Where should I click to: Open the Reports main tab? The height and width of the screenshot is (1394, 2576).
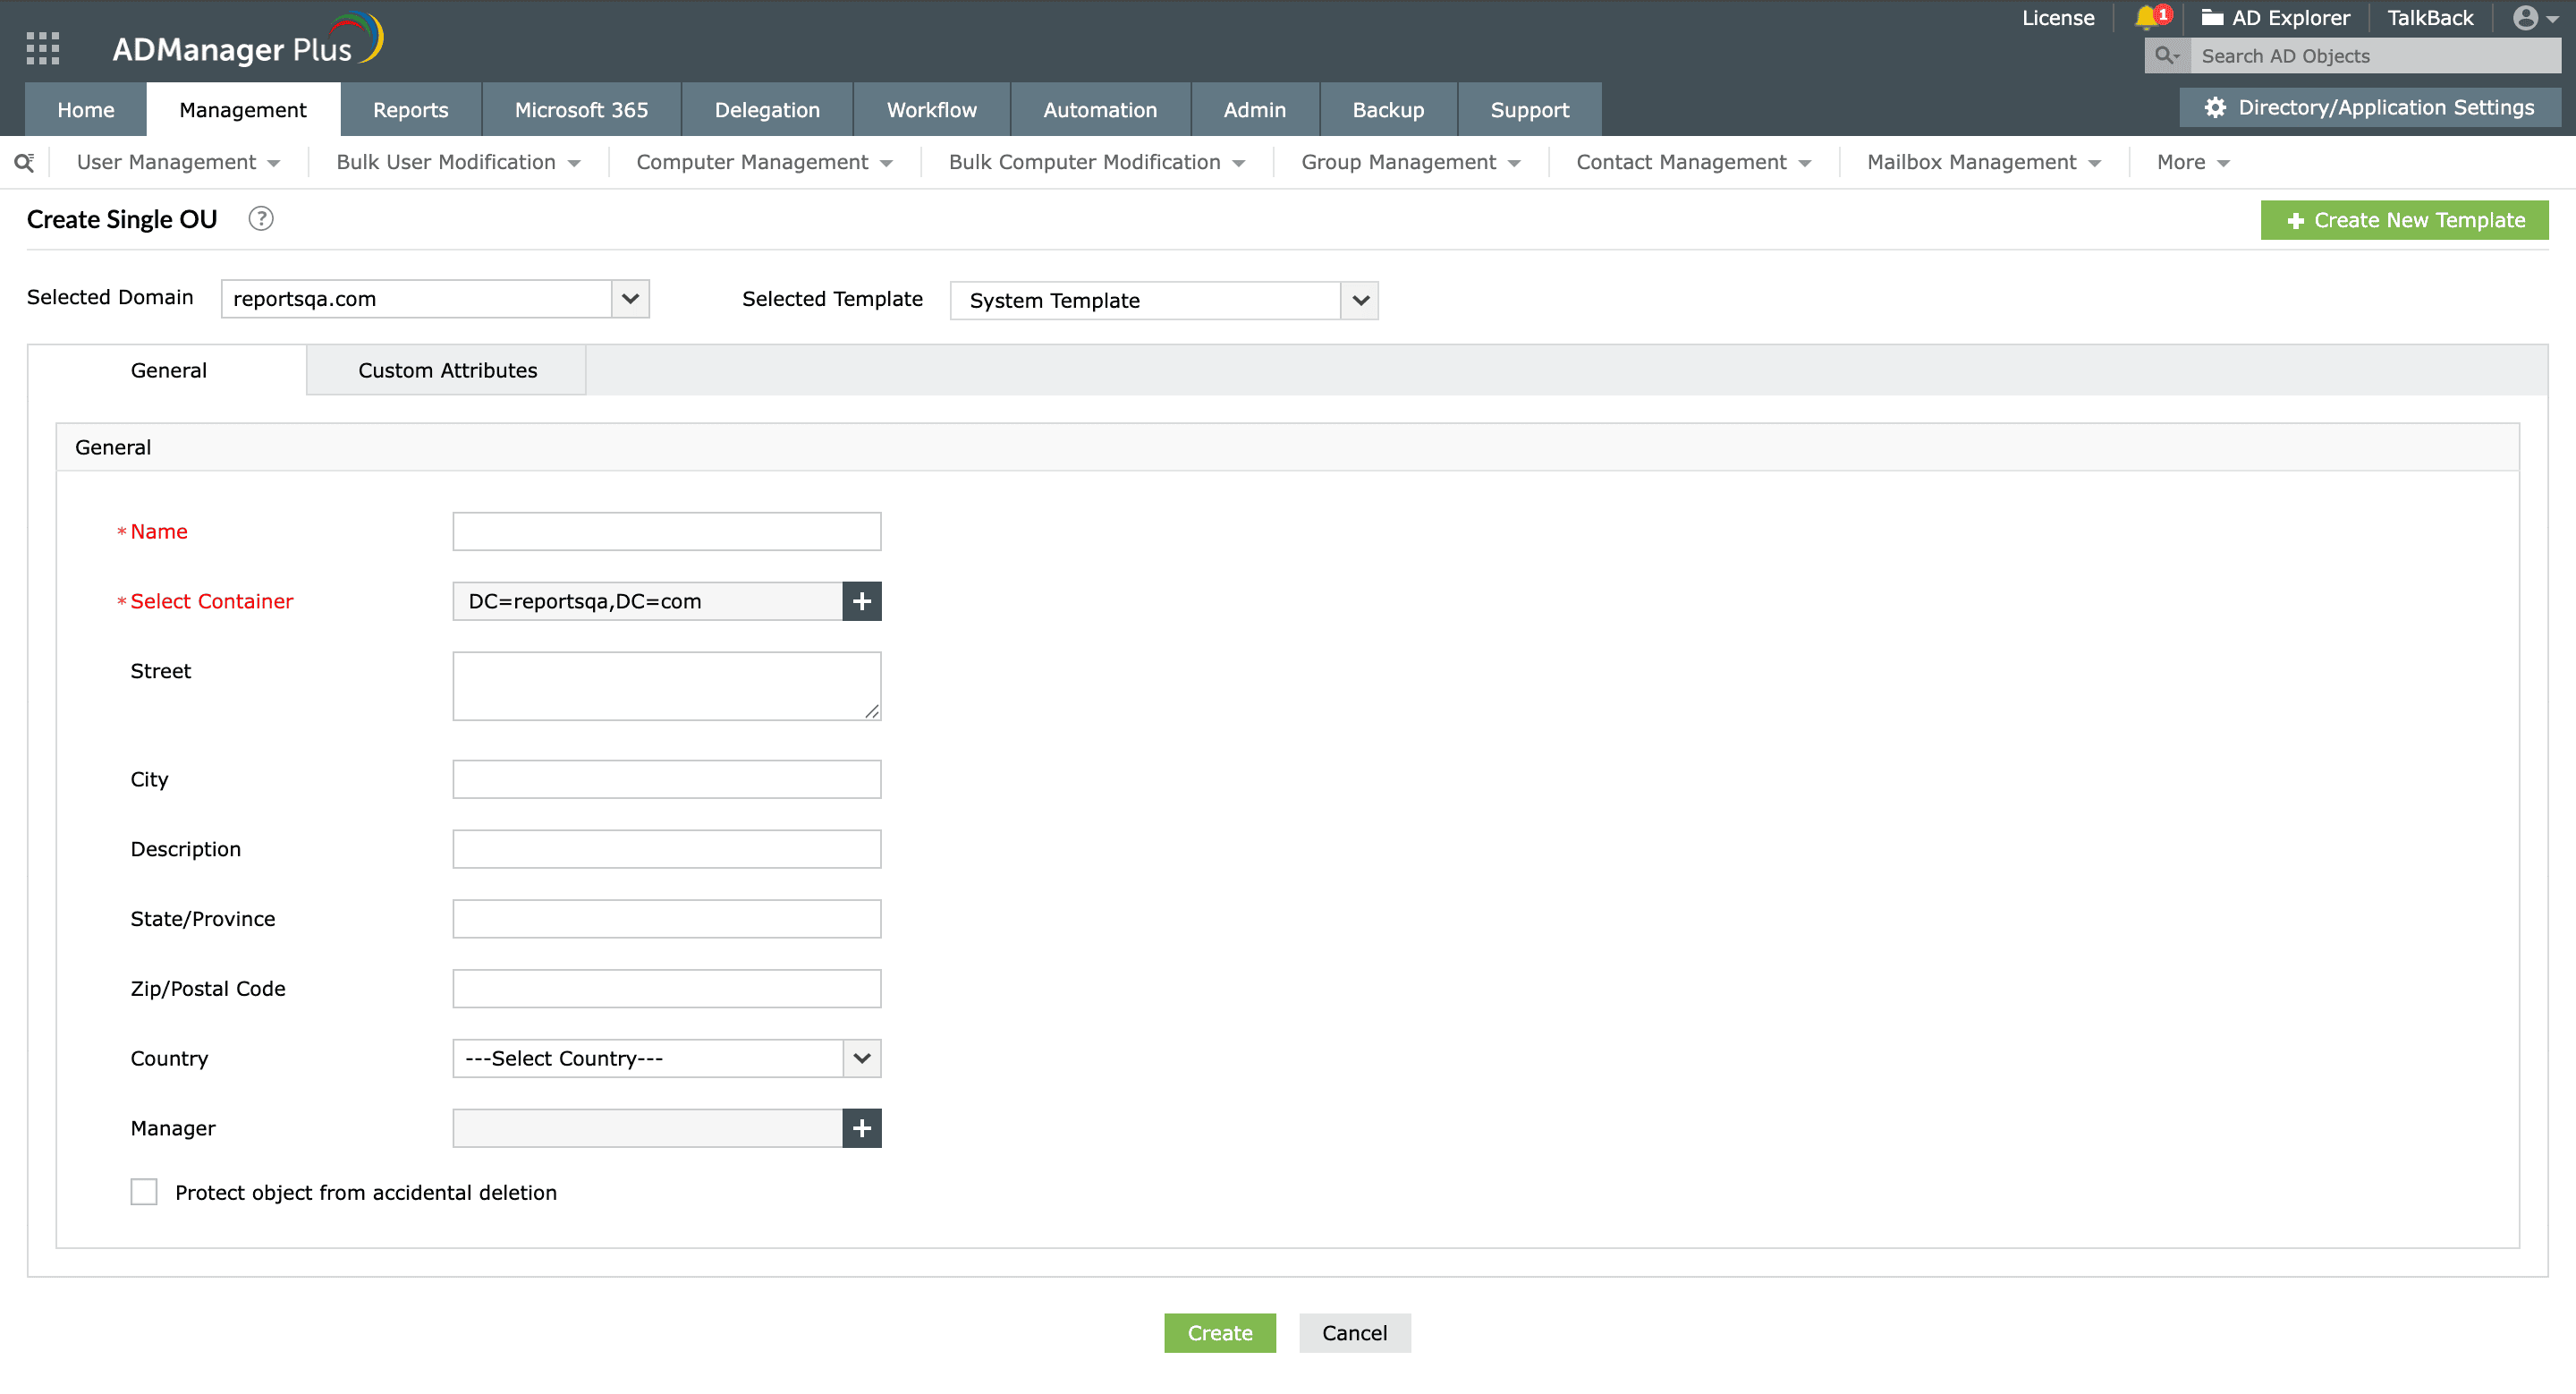(x=410, y=110)
